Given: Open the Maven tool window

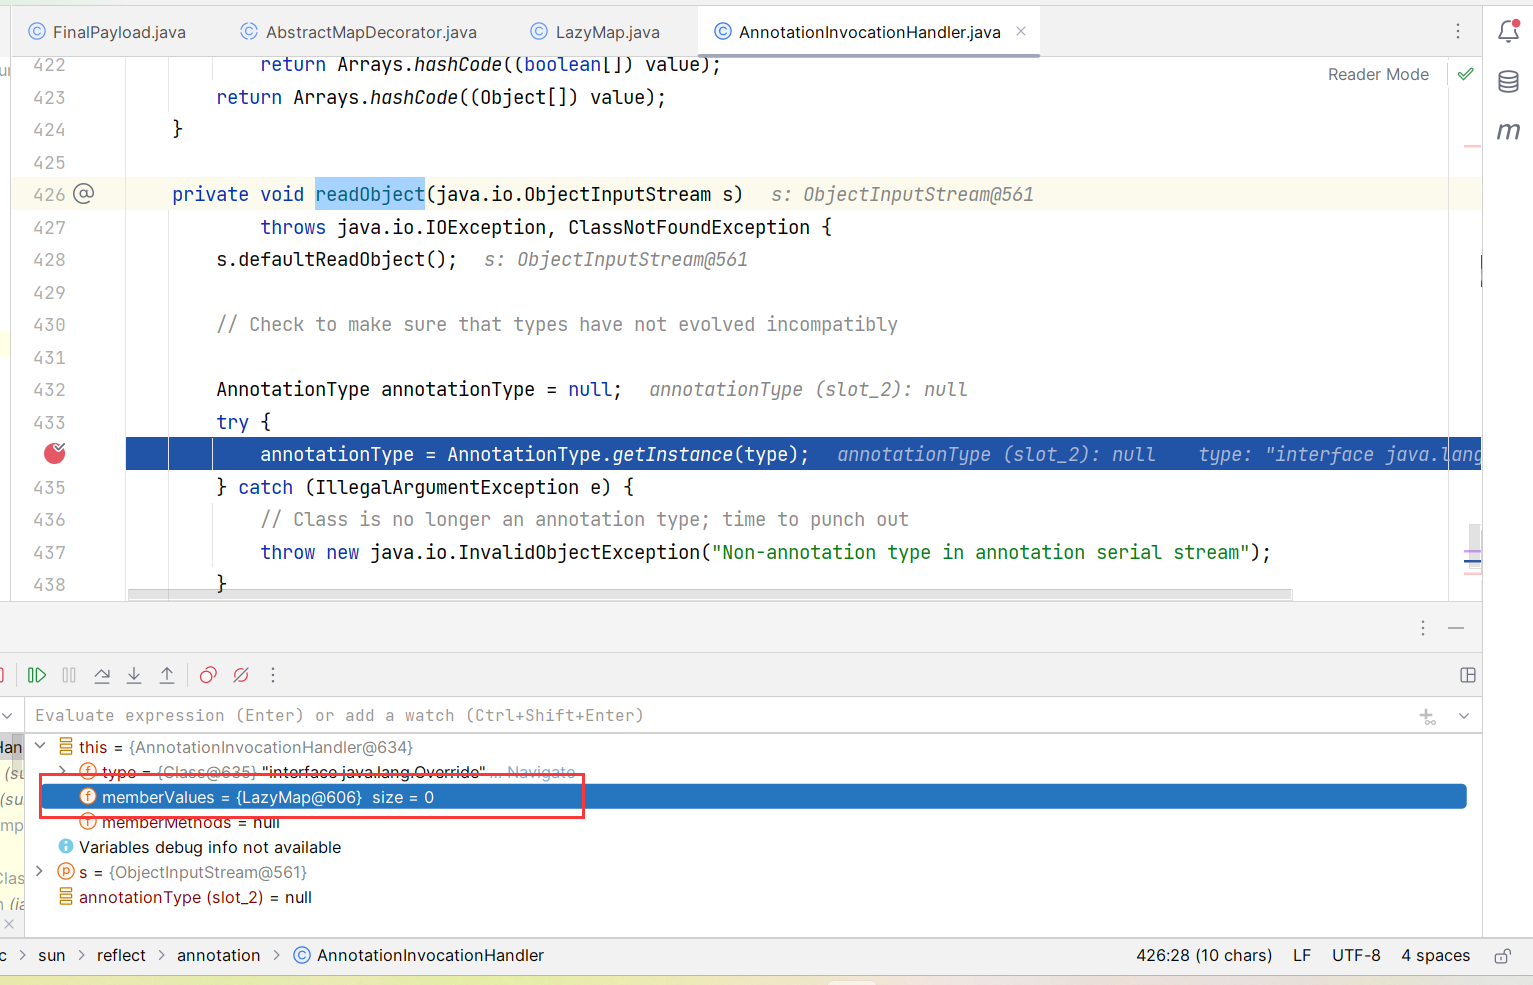Looking at the screenshot, I should [1508, 131].
